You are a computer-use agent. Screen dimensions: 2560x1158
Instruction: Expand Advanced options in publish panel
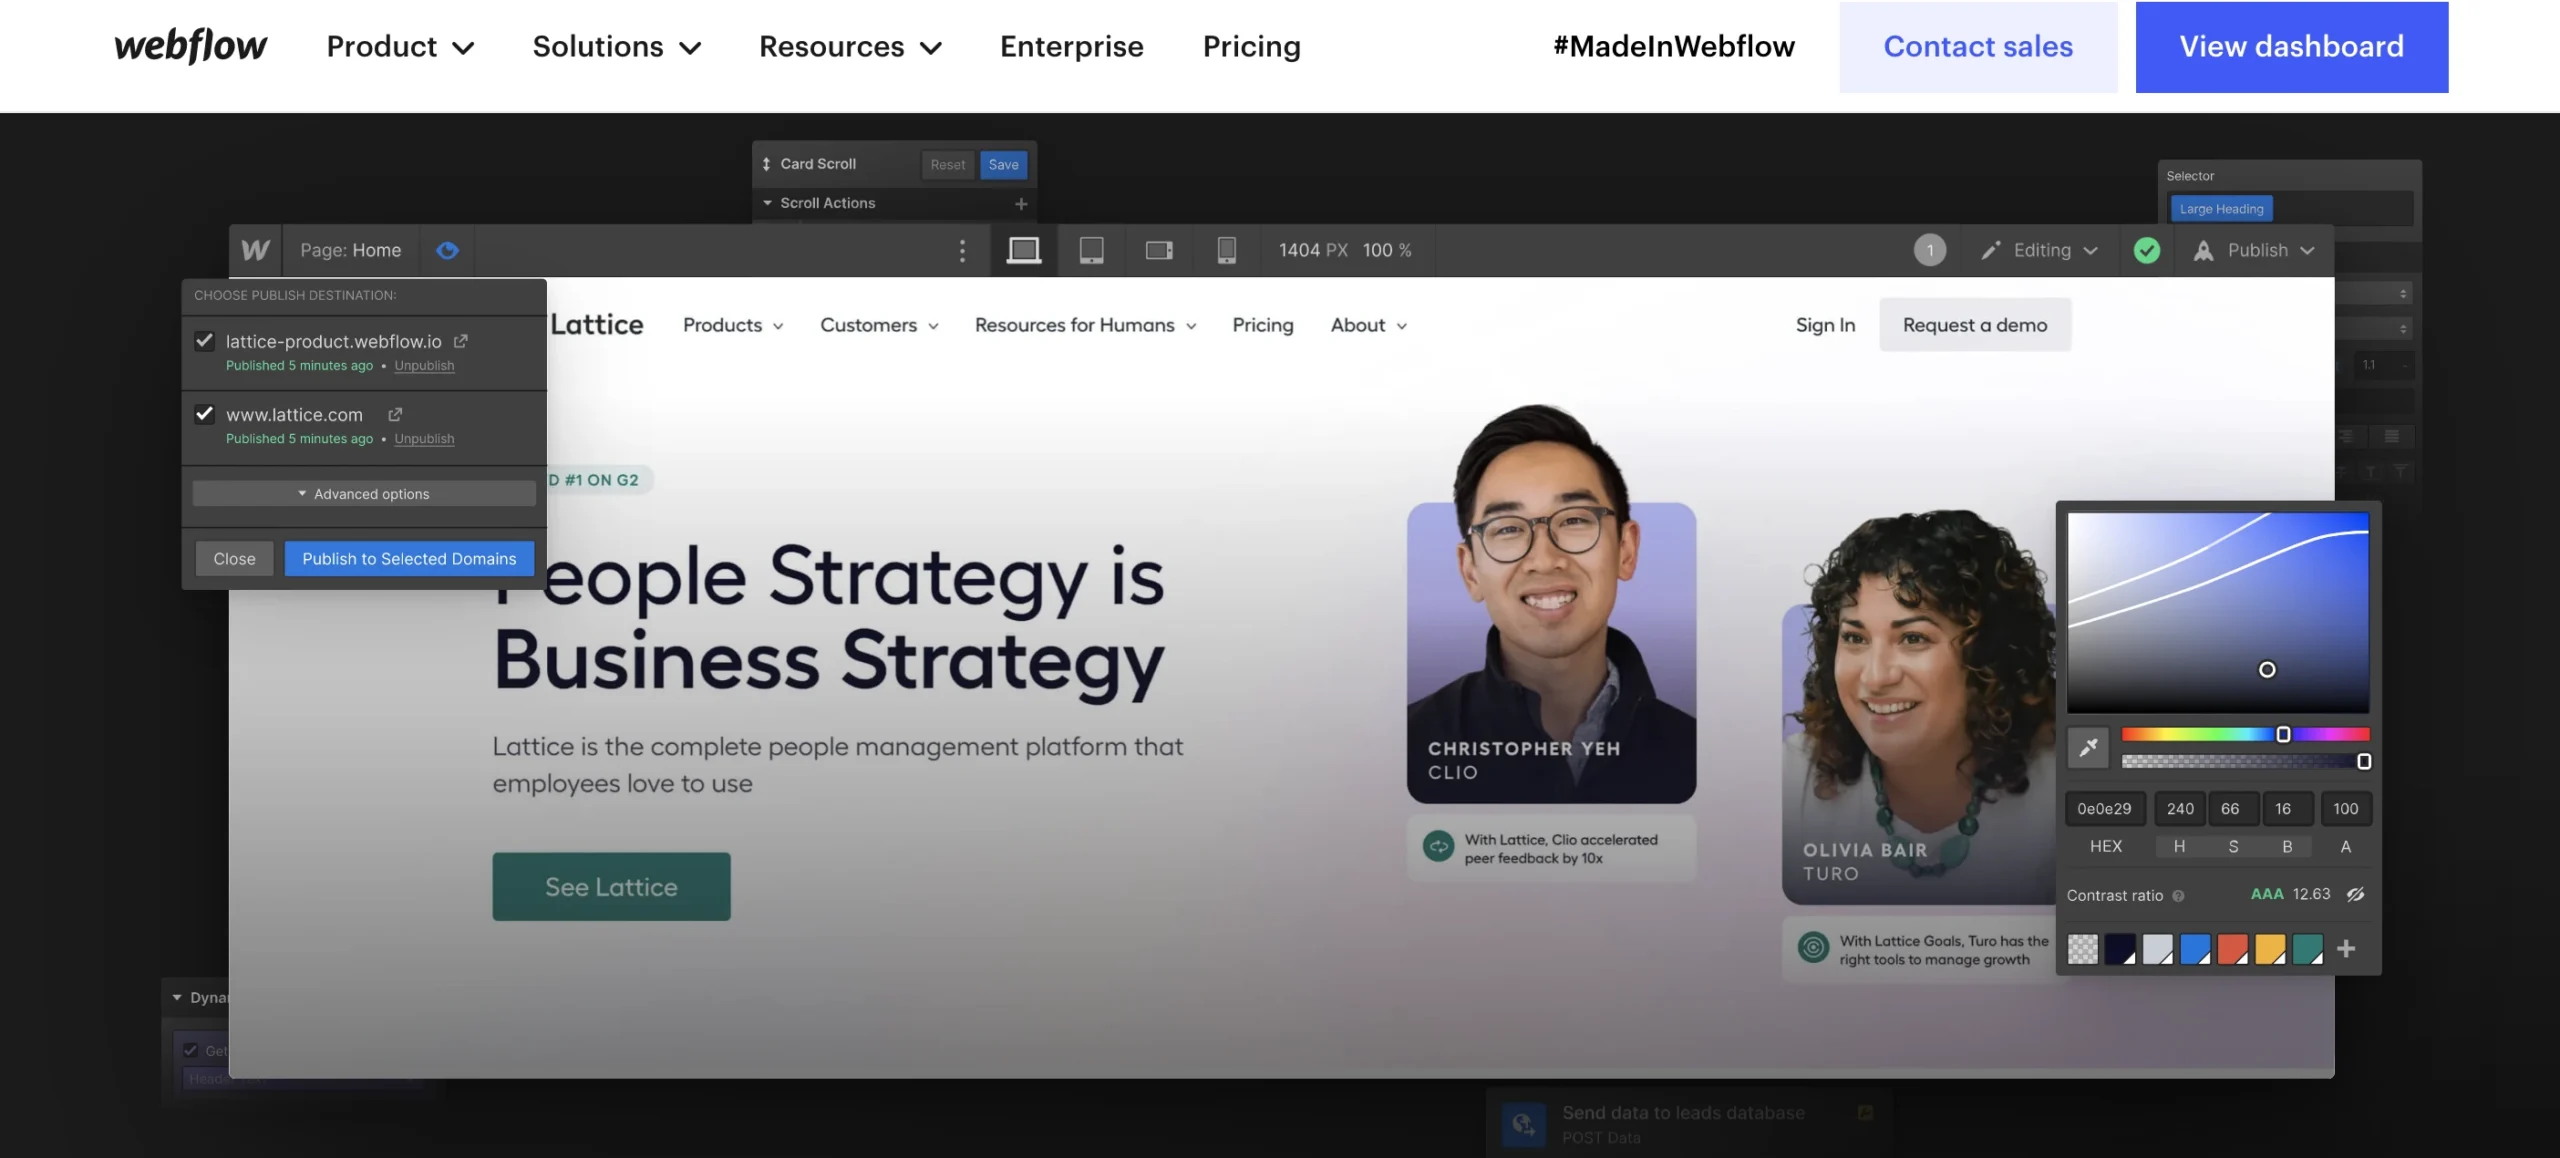tap(364, 494)
